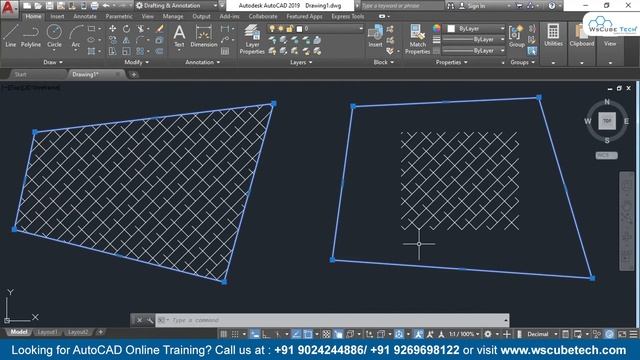
Task: Click the TOP face of the ViewCube
Action: pos(607,121)
